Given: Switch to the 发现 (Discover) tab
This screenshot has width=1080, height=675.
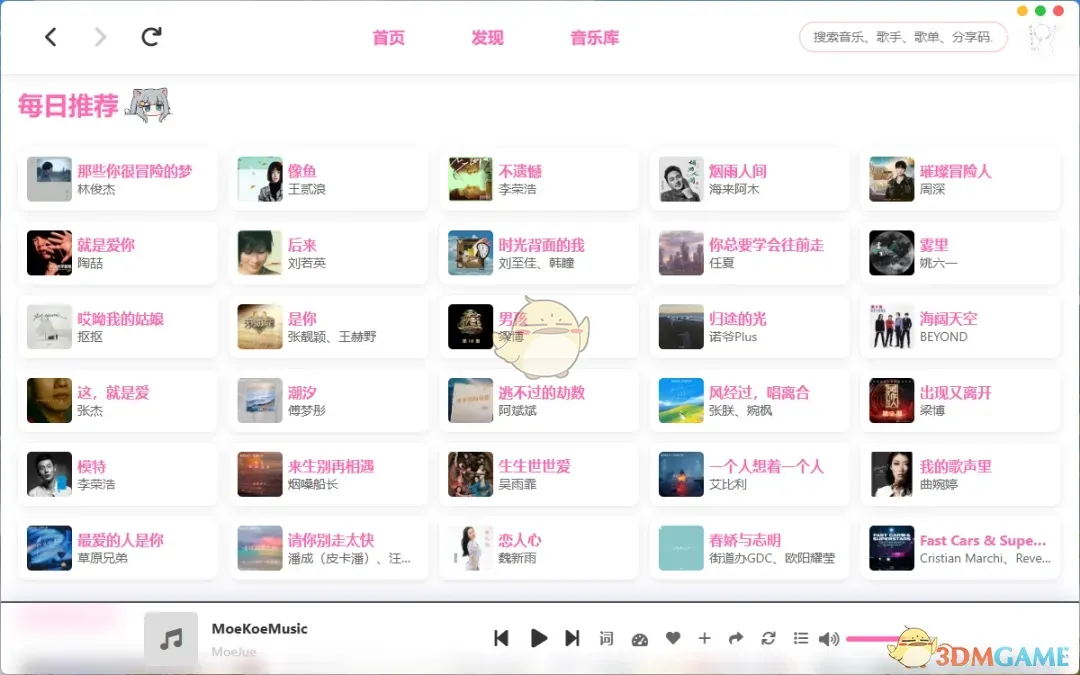Looking at the screenshot, I should pos(487,38).
